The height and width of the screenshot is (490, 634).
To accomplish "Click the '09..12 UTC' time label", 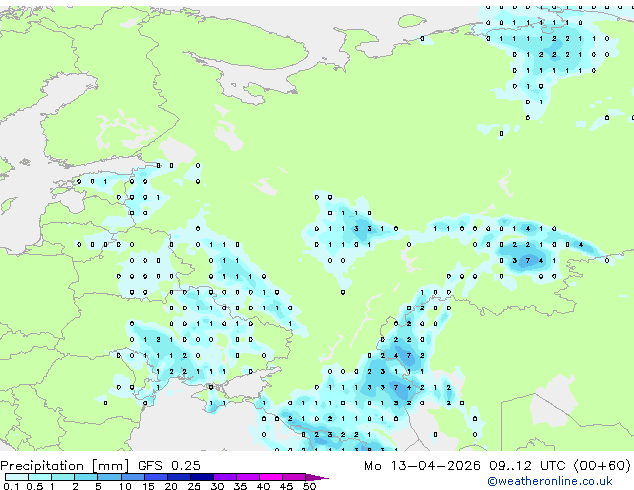I will click(527, 466).
